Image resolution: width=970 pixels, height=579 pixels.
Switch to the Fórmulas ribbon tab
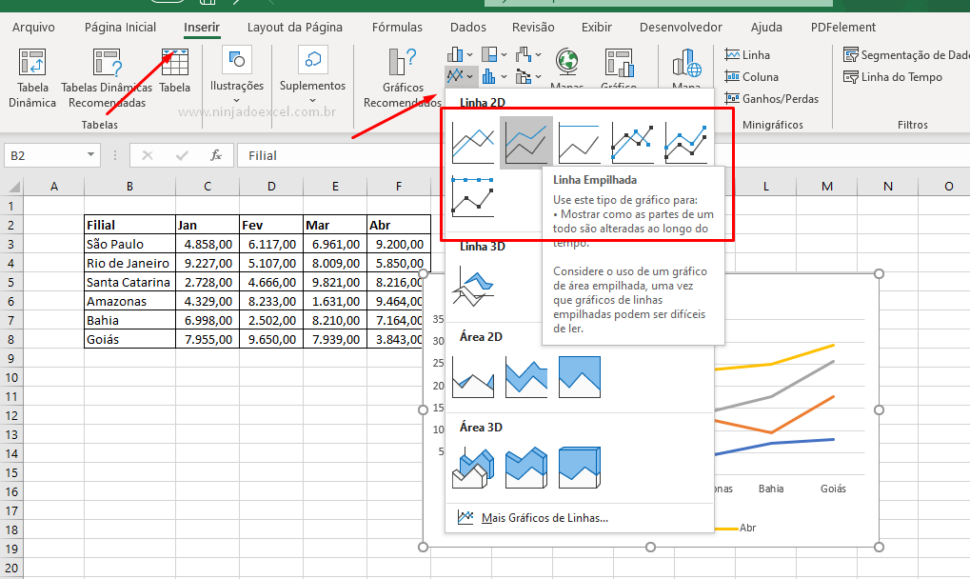tap(396, 27)
